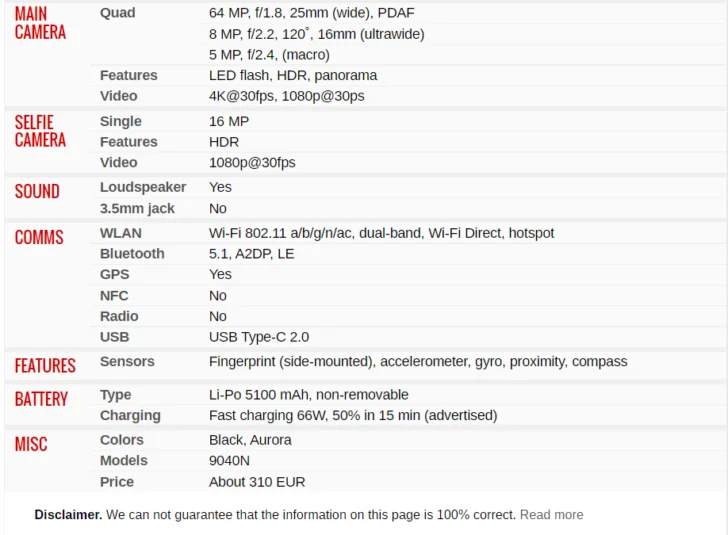Open the WLAN spec label
The height and width of the screenshot is (535, 728).
pos(120,233)
